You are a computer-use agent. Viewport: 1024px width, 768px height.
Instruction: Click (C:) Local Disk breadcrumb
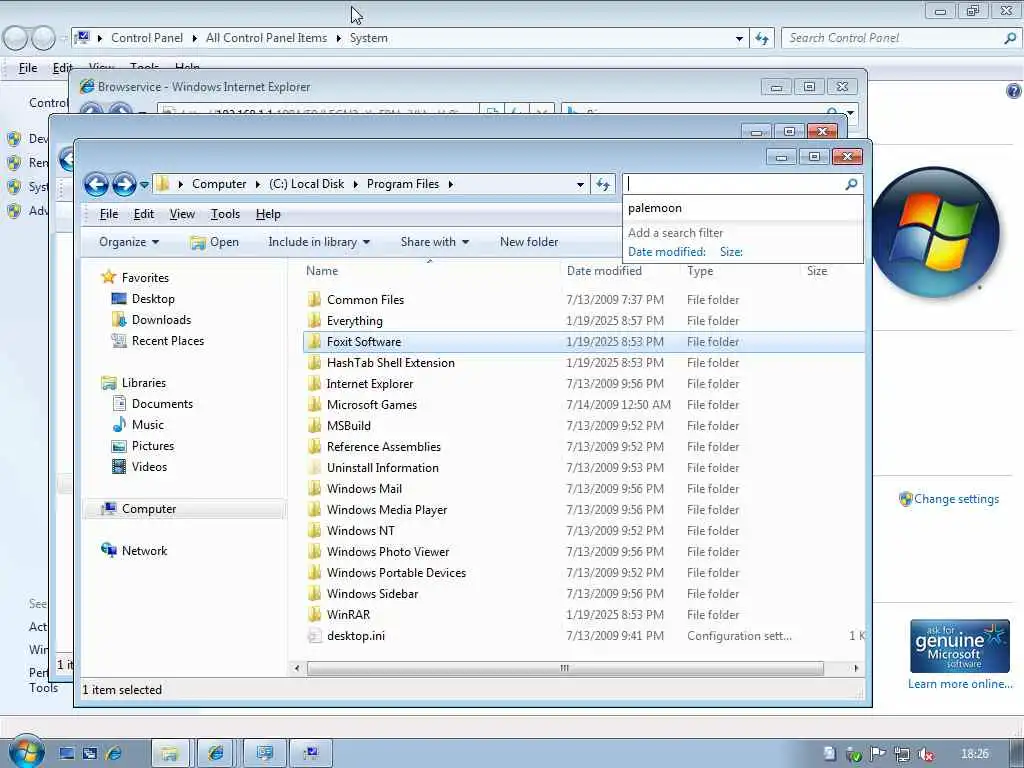point(306,185)
